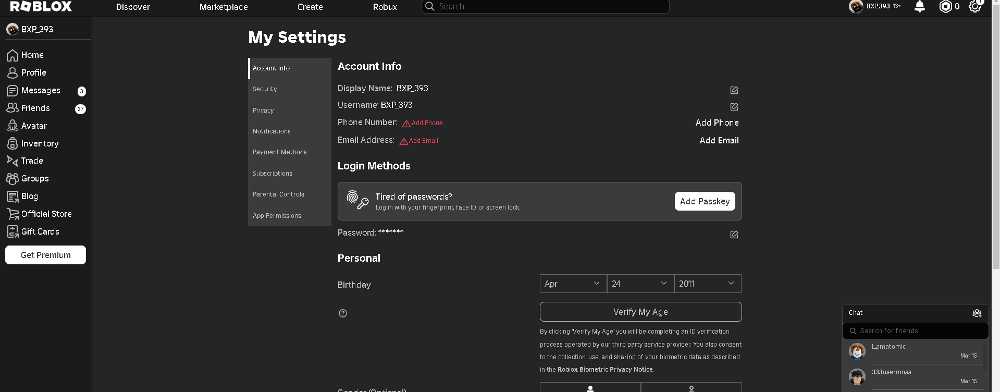1000x392 pixels.
Task: Select the Payment Methods settings tab
Action: coord(290,152)
